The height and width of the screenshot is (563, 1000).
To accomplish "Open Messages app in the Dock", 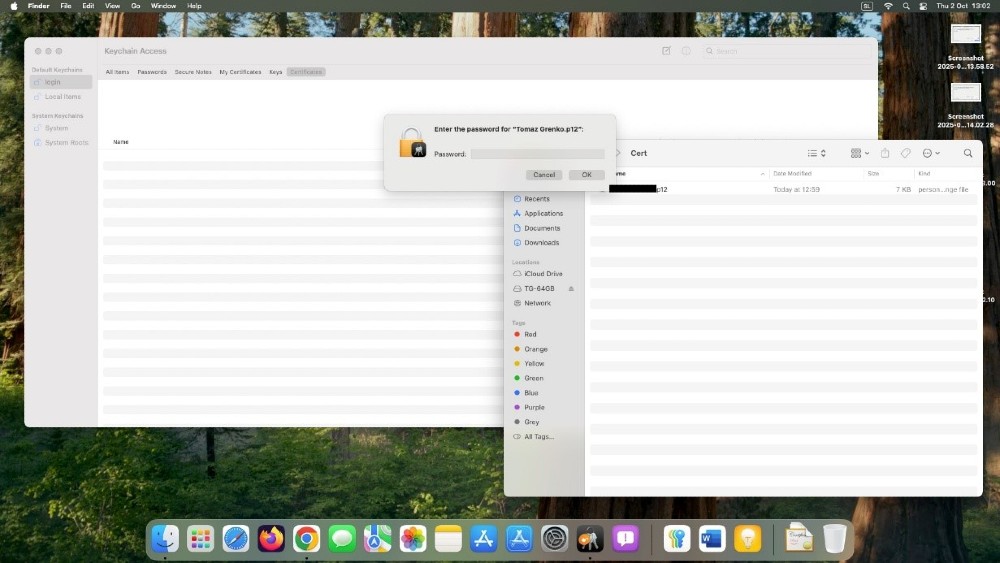I will tap(342, 539).
